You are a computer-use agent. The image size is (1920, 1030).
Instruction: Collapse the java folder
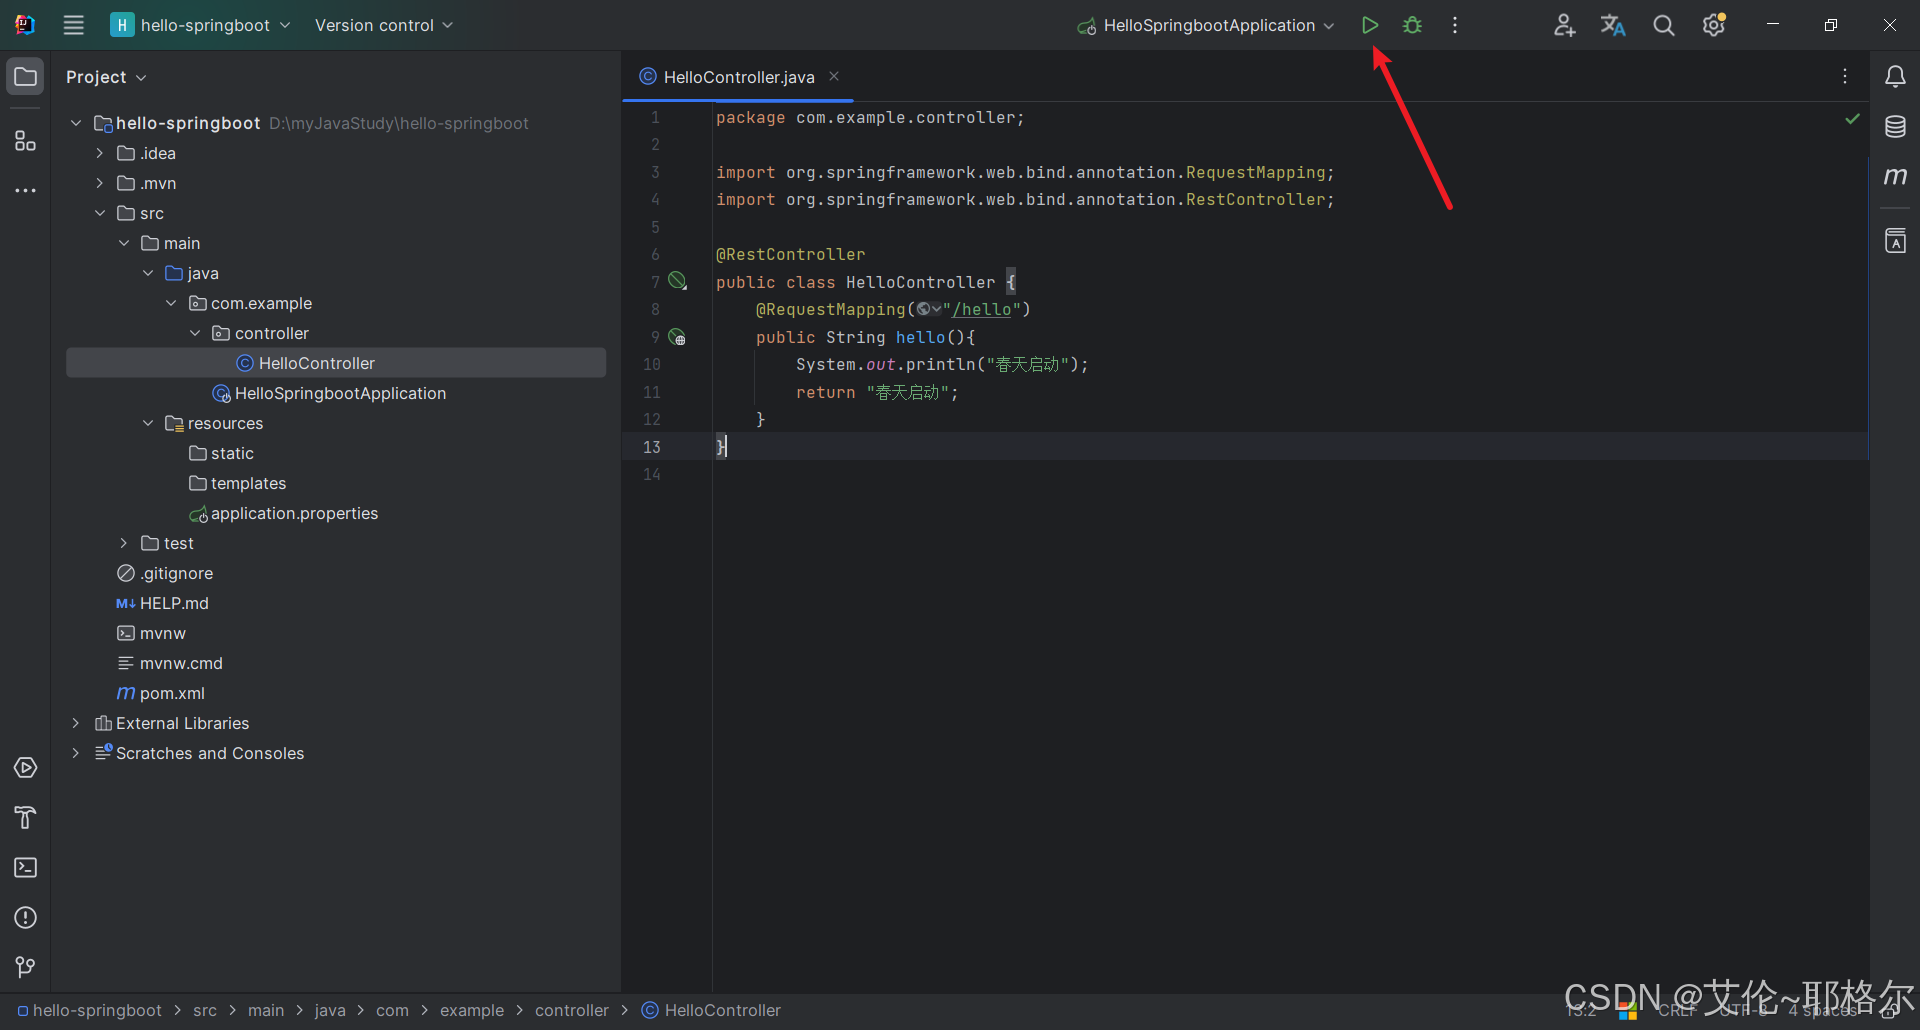148,273
